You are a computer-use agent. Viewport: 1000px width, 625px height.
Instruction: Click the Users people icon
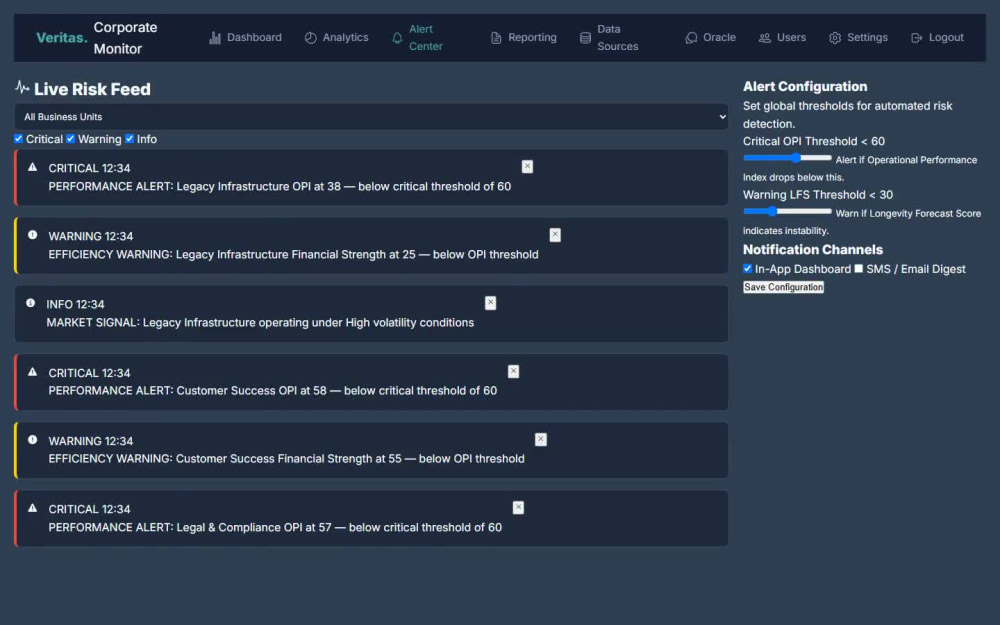765,38
